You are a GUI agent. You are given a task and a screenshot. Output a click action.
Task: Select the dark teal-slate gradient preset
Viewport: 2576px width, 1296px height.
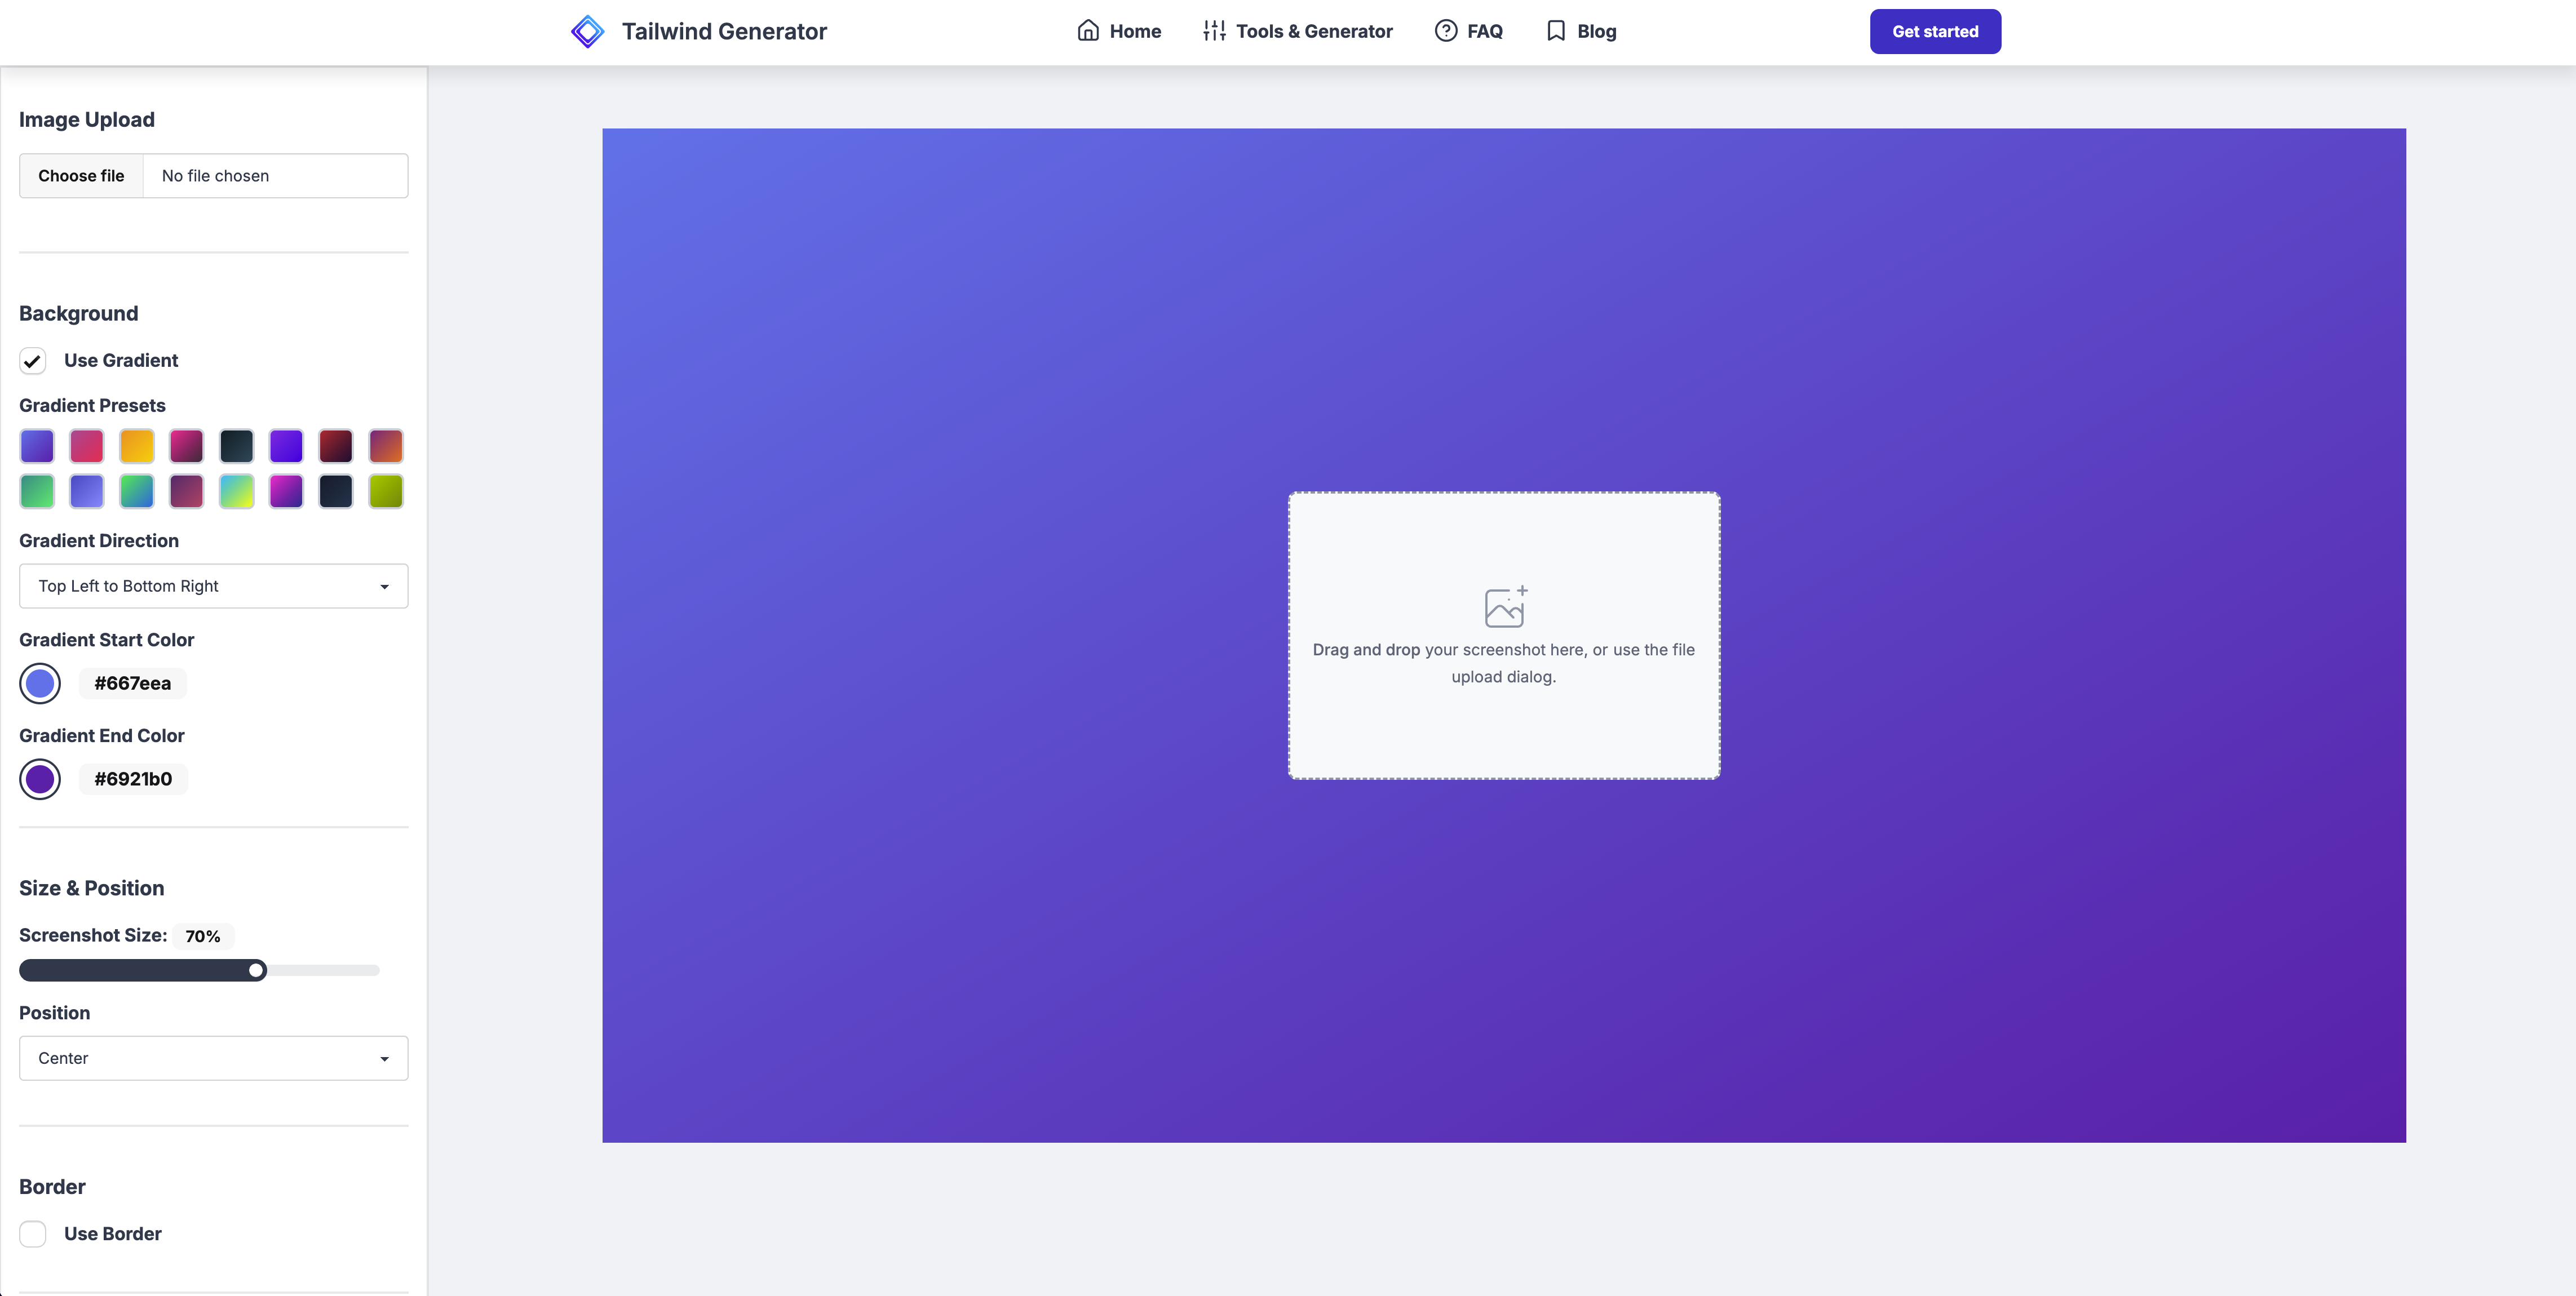coord(236,445)
